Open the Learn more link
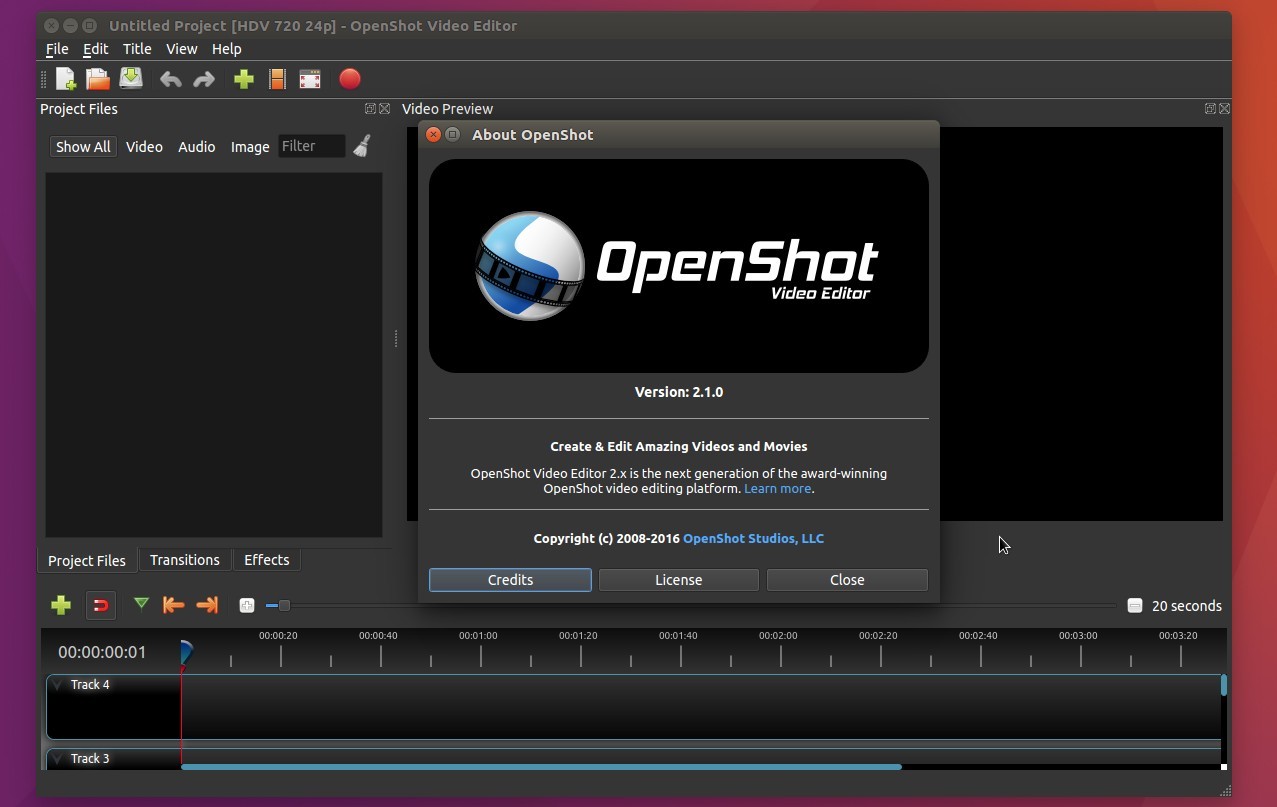1277x807 pixels. pos(776,488)
